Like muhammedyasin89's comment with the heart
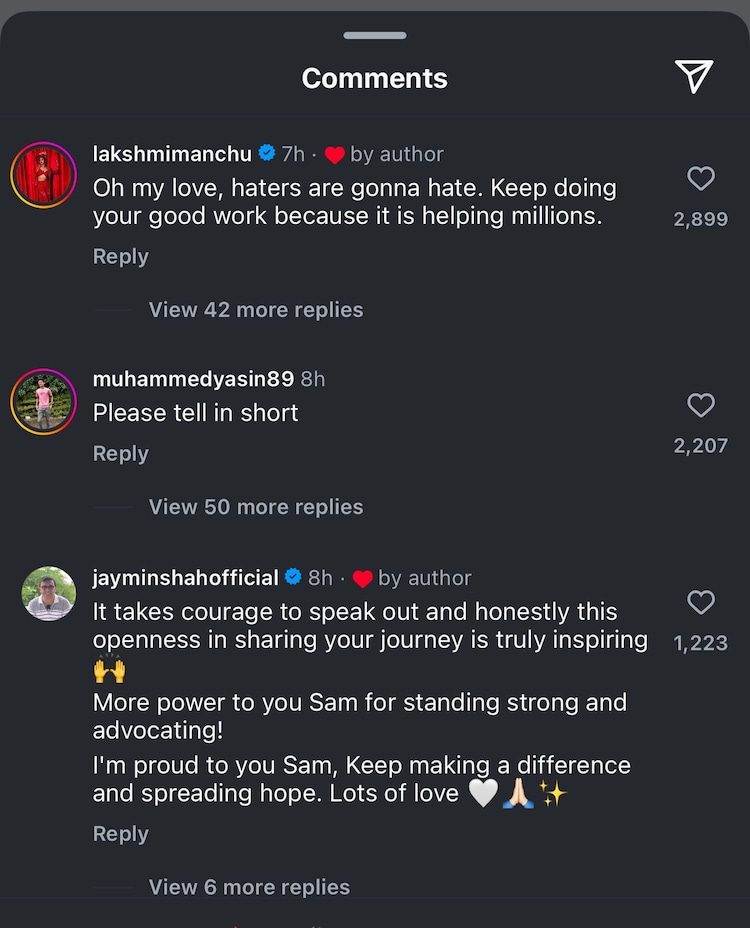Image resolution: width=750 pixels, height=928 pixels. (x=701, y=405)
